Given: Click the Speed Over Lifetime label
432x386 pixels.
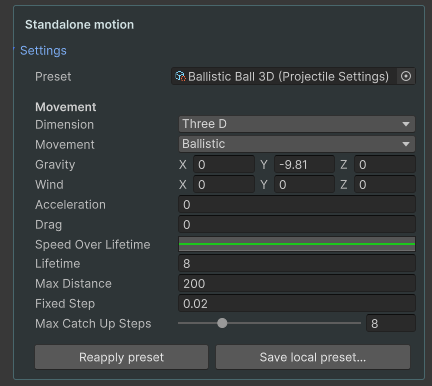Looking at the screenshot, I should (93, 245).
